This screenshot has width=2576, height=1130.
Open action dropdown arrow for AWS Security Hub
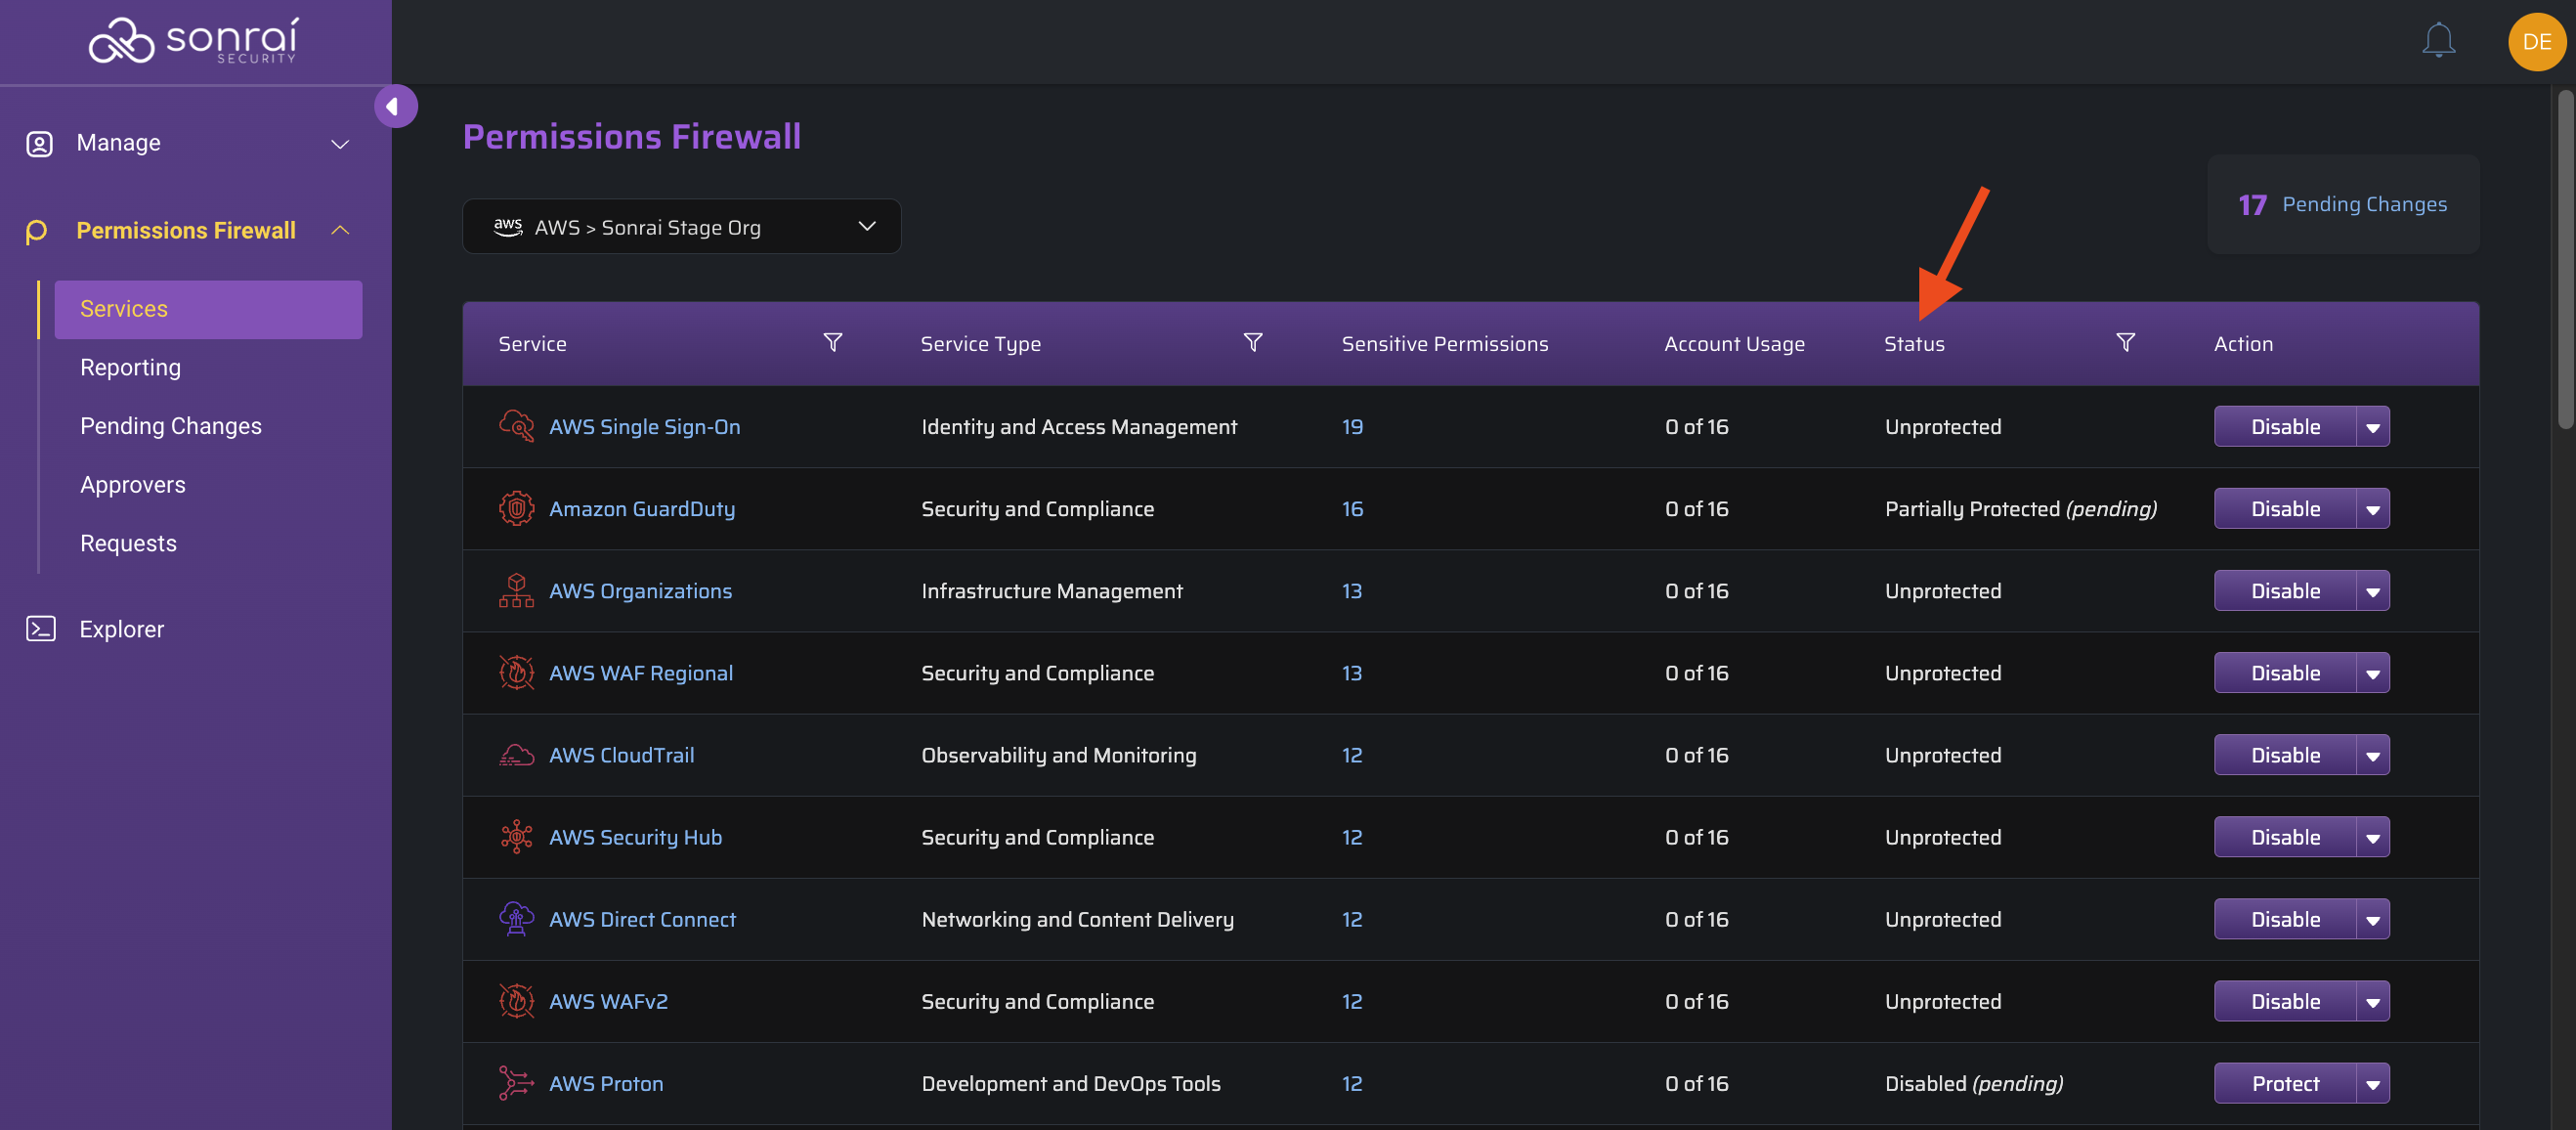[x=2372, y=837]
